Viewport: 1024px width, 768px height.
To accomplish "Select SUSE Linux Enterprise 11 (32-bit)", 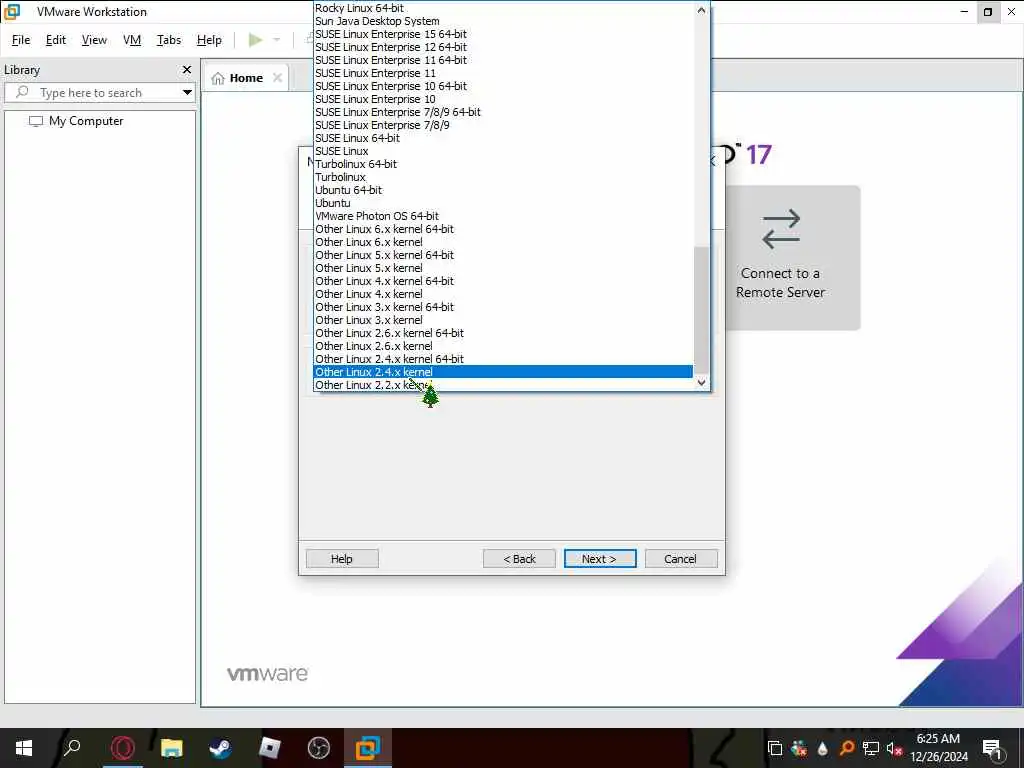I will pos(503,73).
